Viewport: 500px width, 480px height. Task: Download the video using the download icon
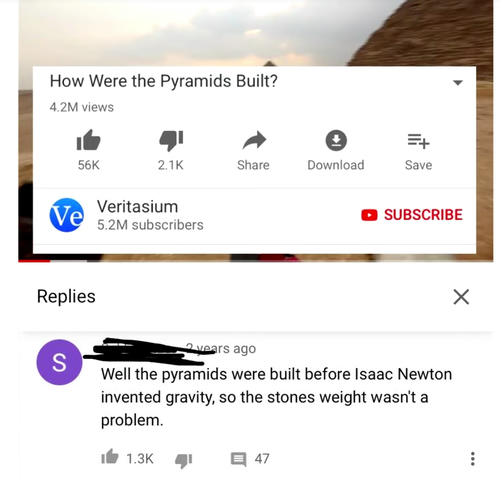[x=336, y=140]
